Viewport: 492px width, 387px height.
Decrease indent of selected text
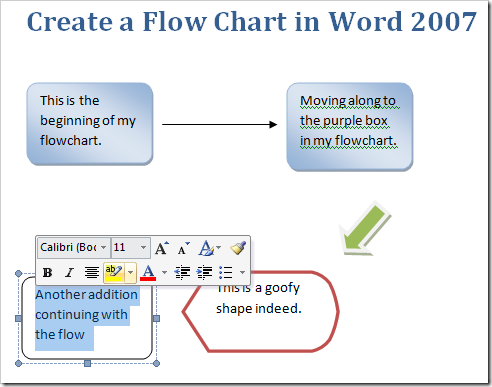tap(182, 273)
